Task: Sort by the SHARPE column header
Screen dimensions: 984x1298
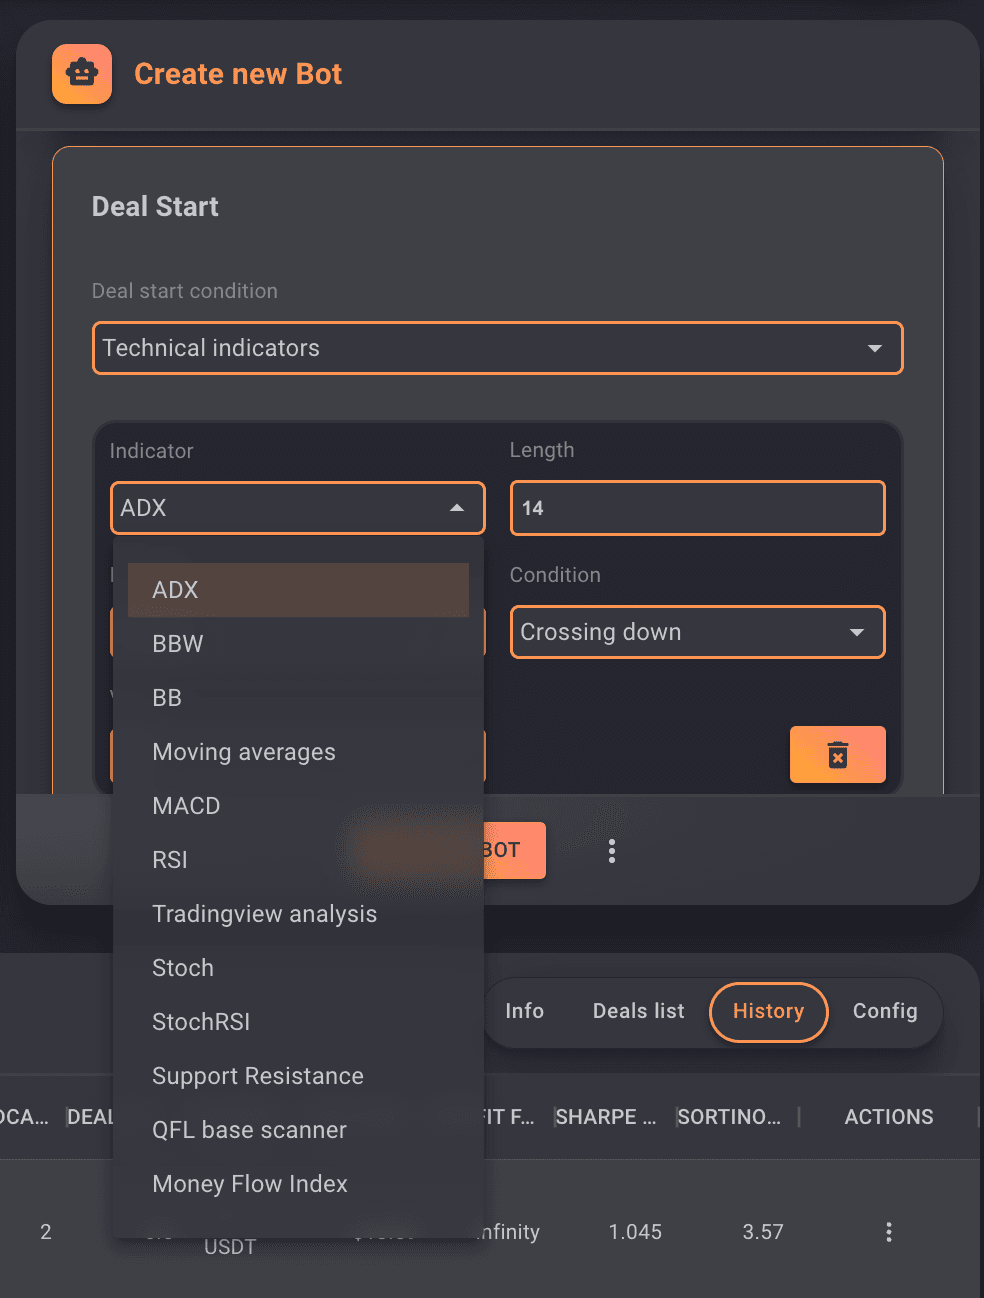Action: pos(605,1117)
